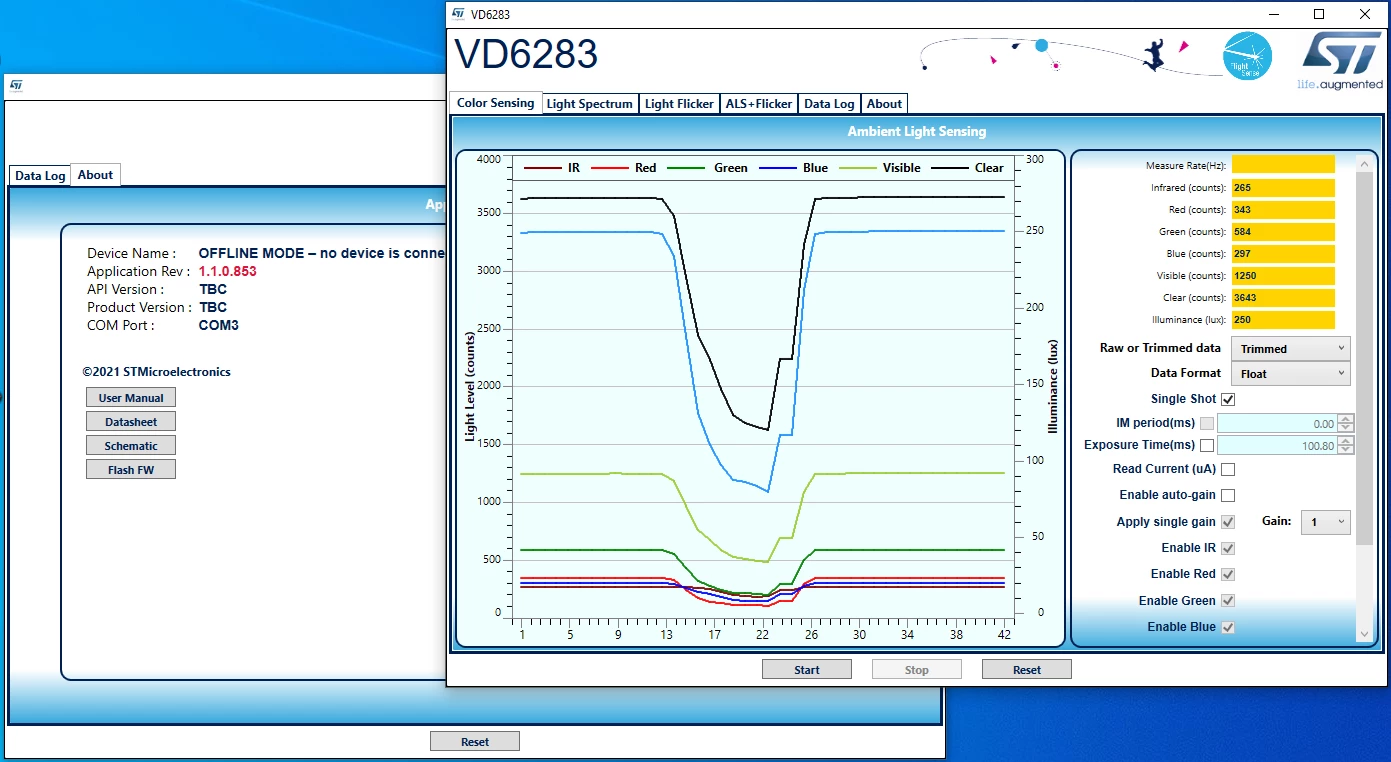Increase Exposure Time with the up arrow
The image size is (1391, 762).
tap(1346, 441)
